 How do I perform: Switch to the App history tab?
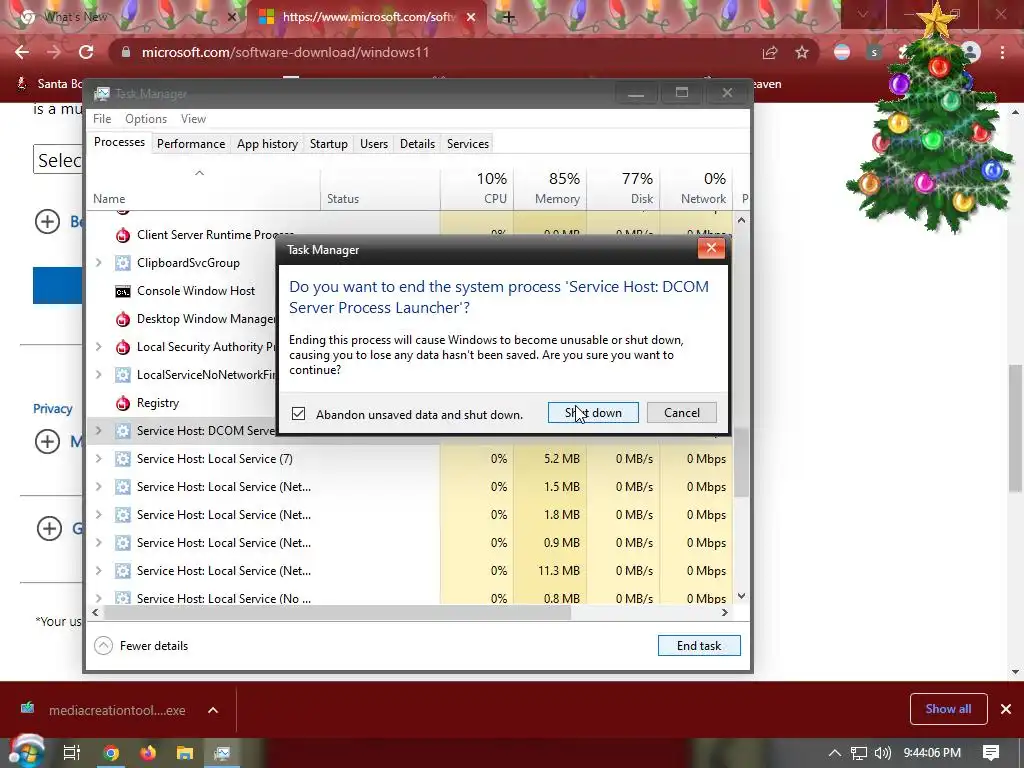pos(267,144)
